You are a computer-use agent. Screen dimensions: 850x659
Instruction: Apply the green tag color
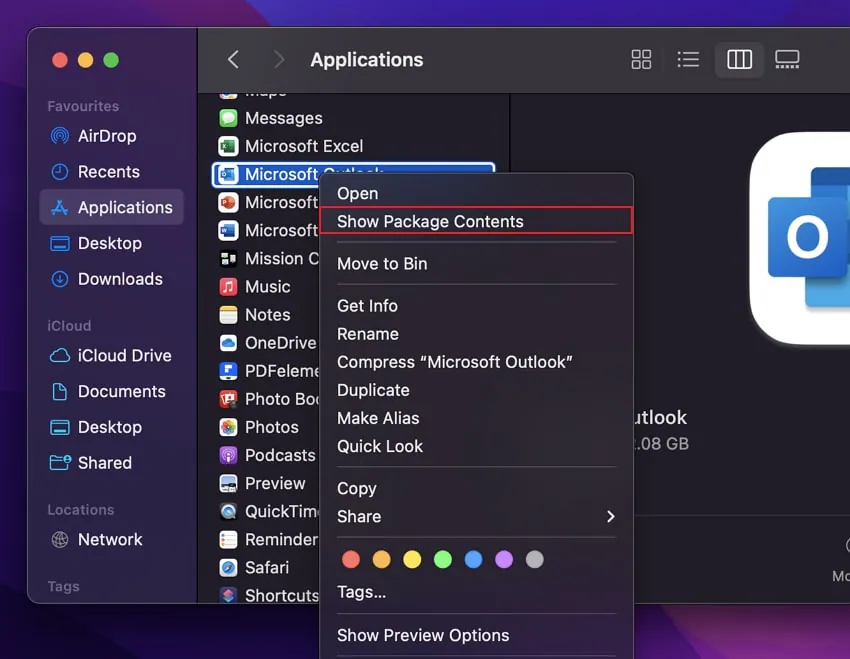point(443,559)
